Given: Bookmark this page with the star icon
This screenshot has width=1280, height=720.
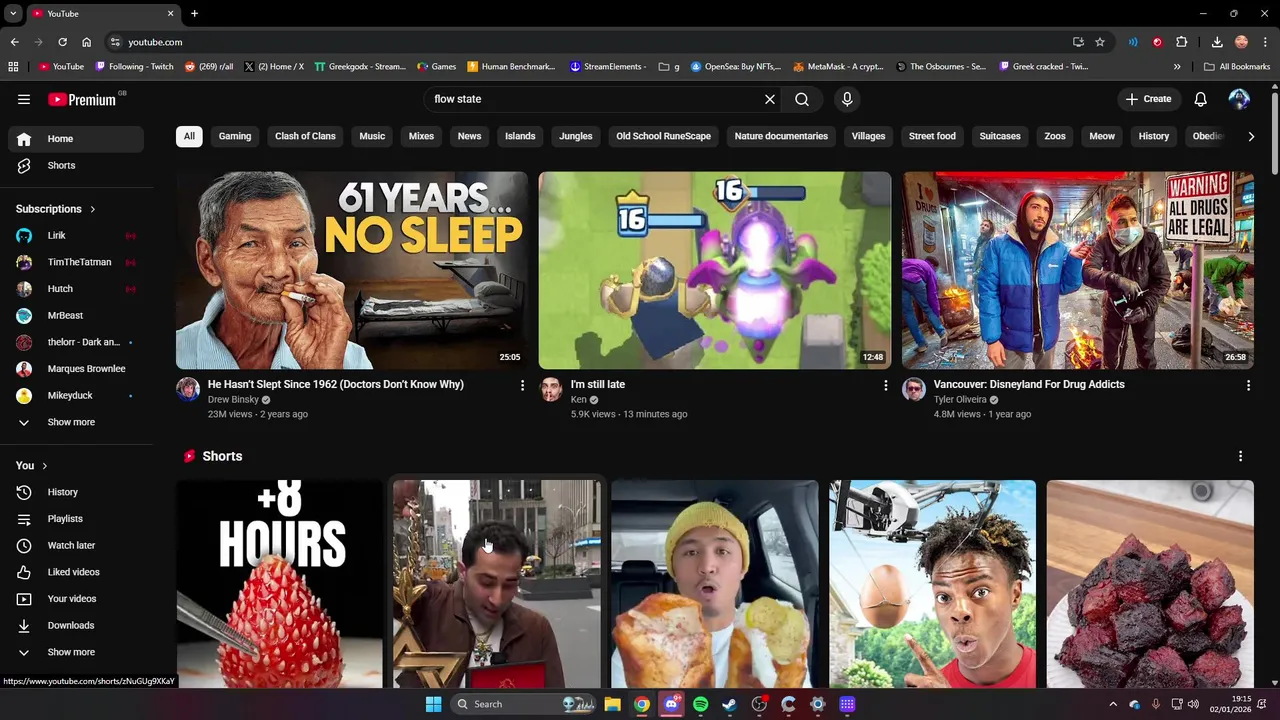Looking at the screenshot, I should 1100,42.
